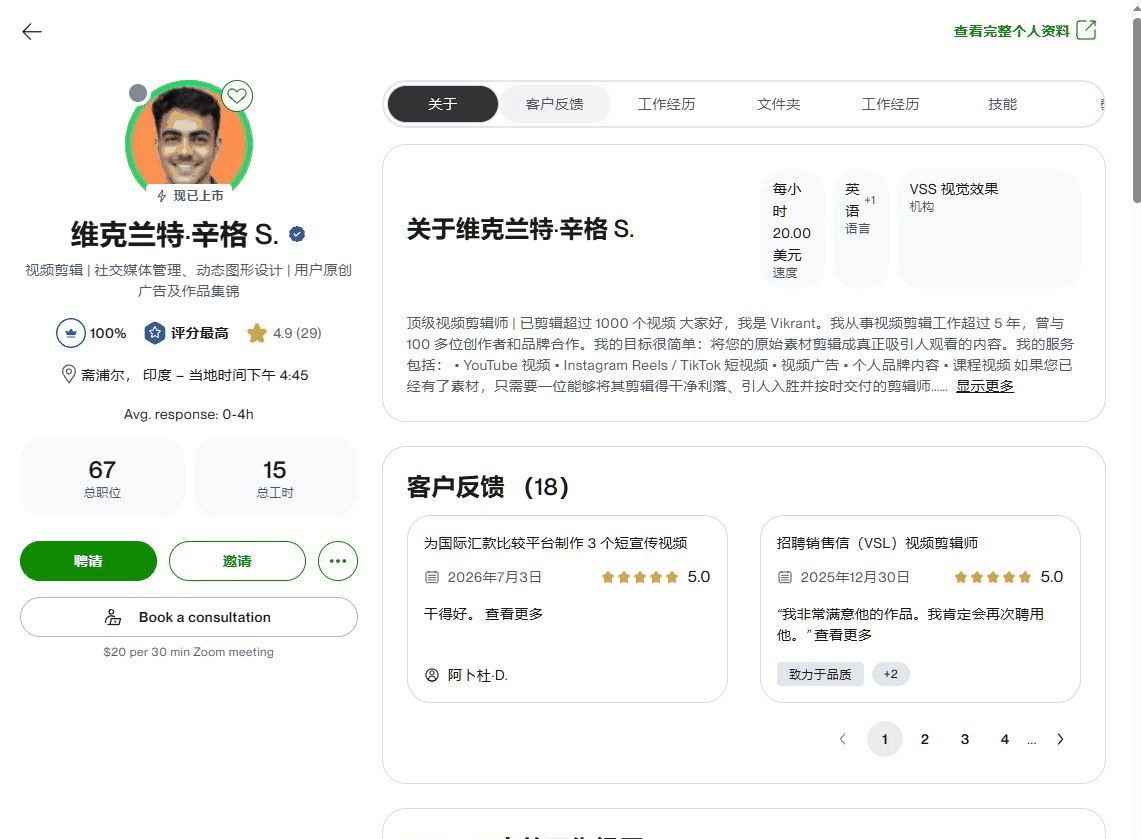
Task: Go back using the left arrow icon
Action: point(32,31)
